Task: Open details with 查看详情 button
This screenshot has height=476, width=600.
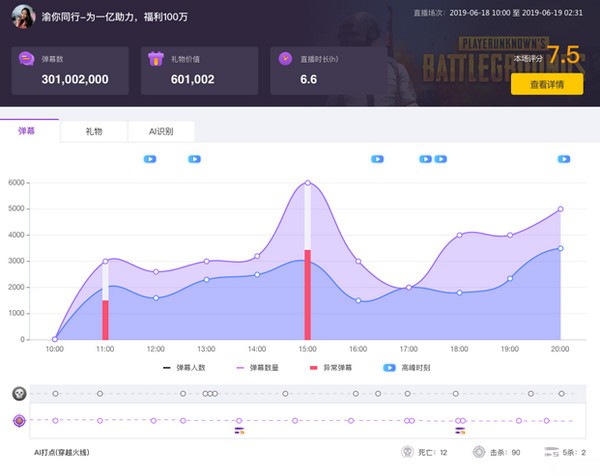Action: pos(547,84)
